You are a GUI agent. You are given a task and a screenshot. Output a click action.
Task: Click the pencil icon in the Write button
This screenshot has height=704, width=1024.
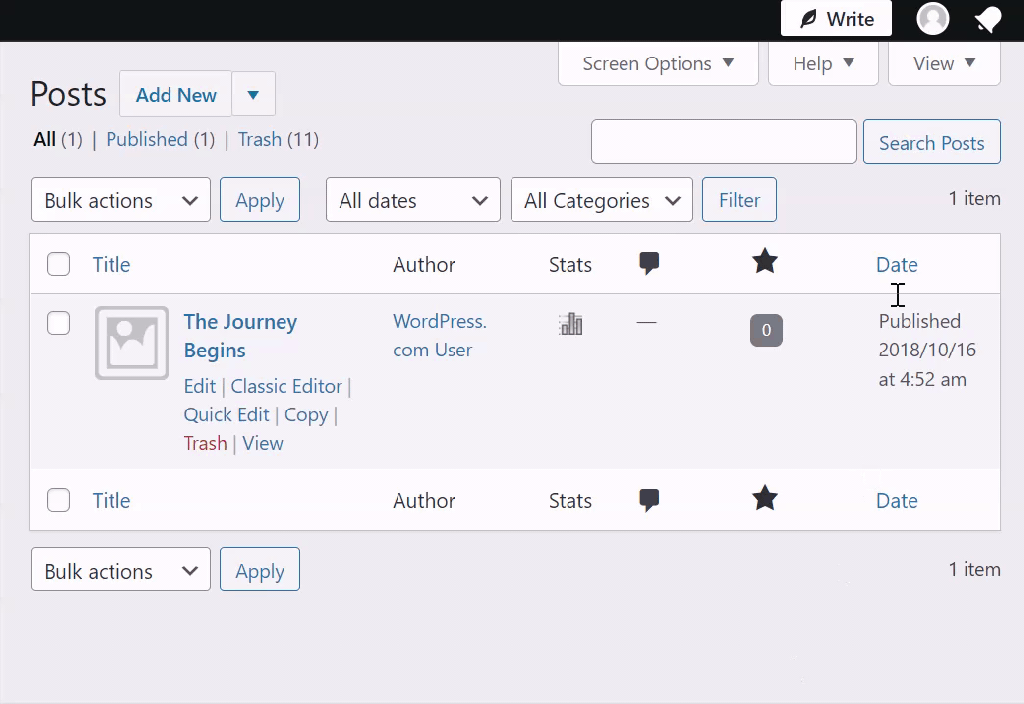(x=807, y=17)
